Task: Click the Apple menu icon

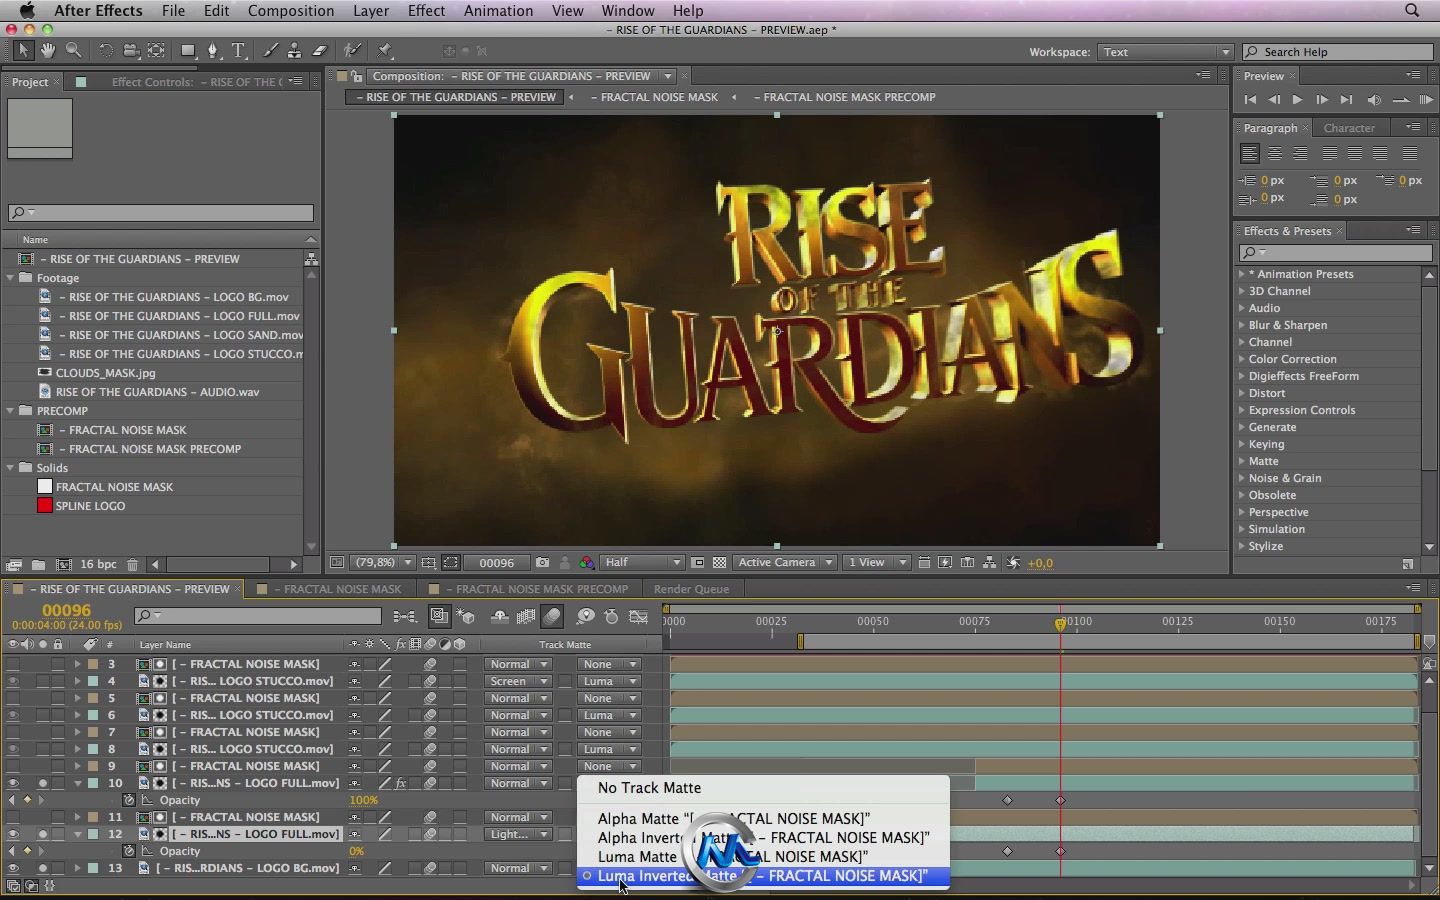Action: click(x=27, y=10)
